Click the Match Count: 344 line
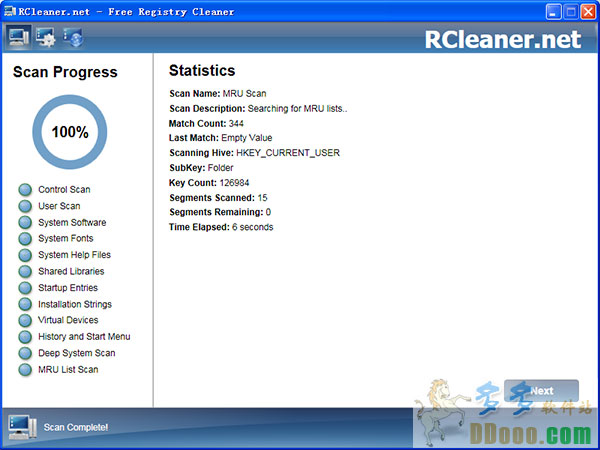The width and height of the screenshot is (600, 450). [x=206, y=124]
